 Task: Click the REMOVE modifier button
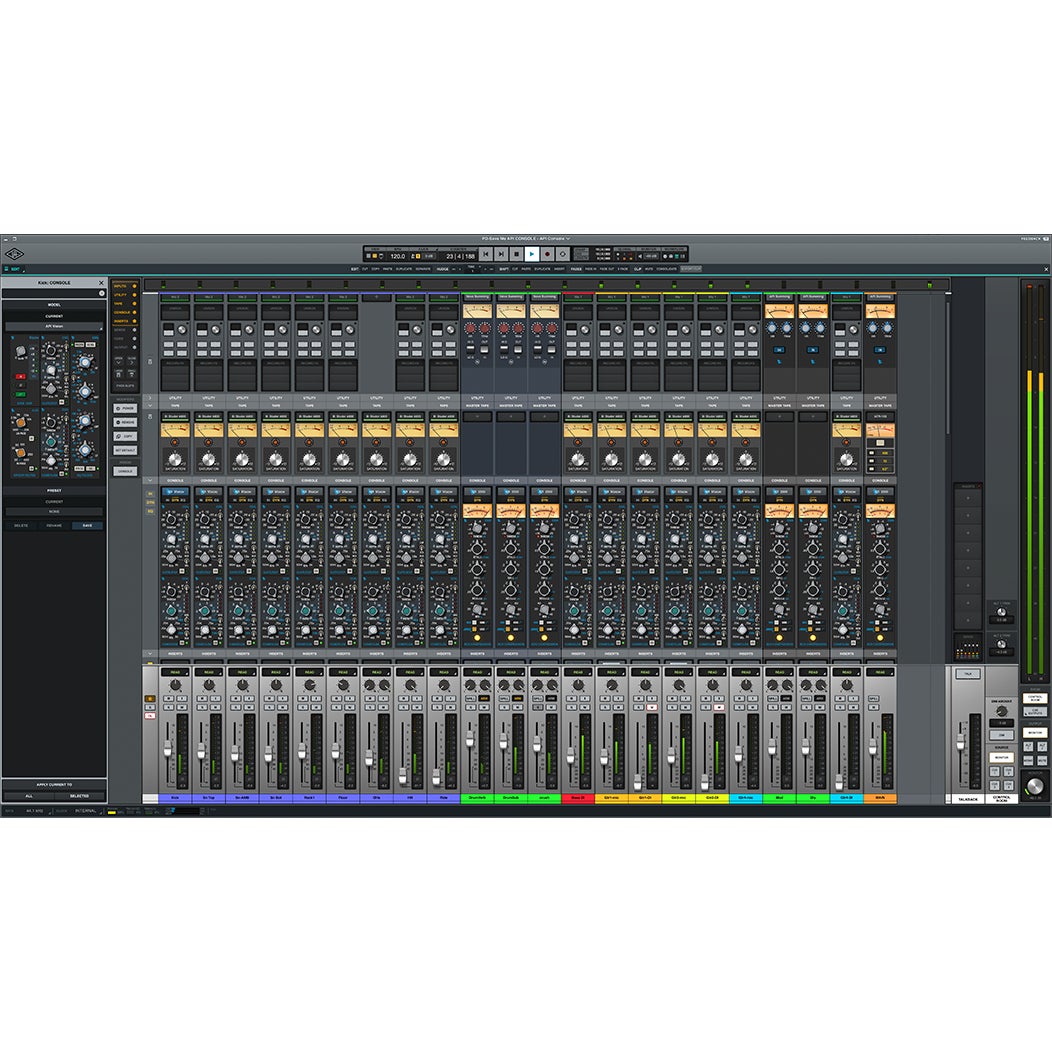(x=125, y=422)
